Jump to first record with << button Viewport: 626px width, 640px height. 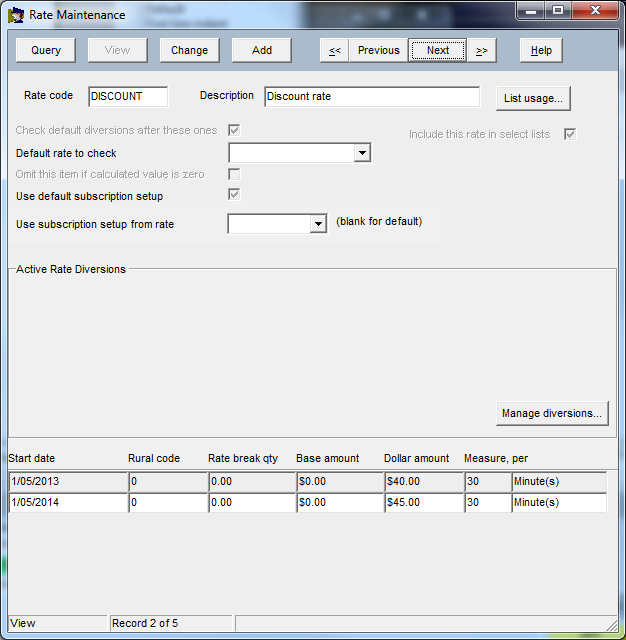(335, 50)
